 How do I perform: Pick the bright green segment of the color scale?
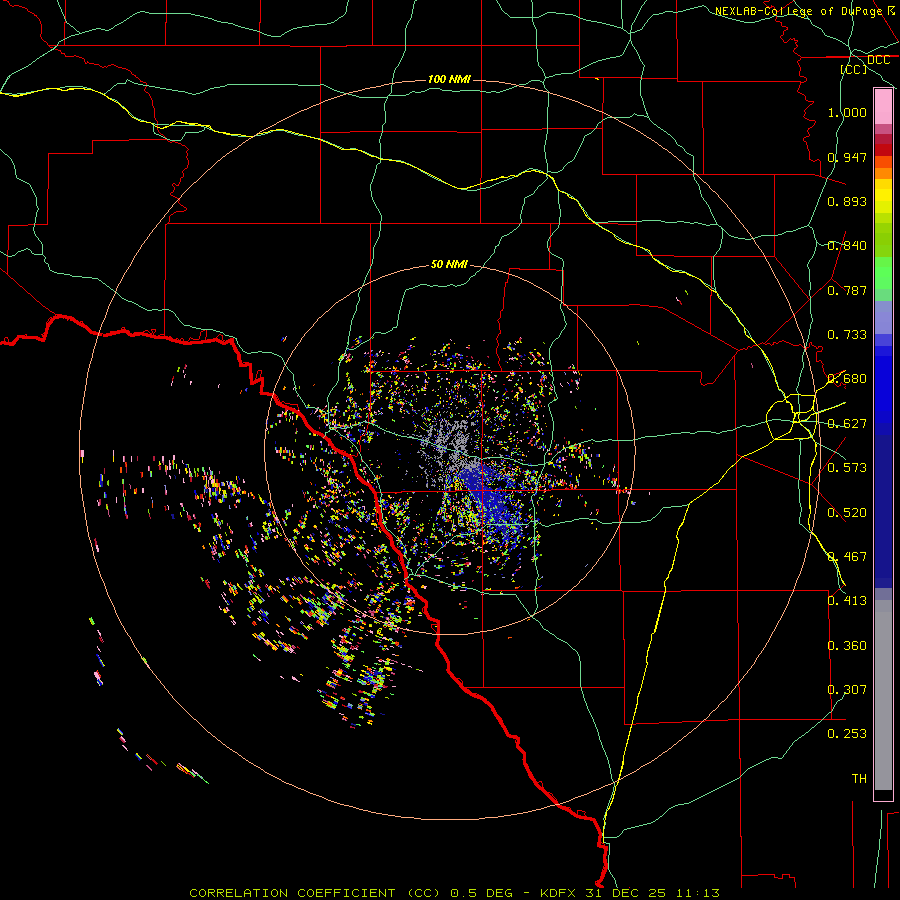883,273
